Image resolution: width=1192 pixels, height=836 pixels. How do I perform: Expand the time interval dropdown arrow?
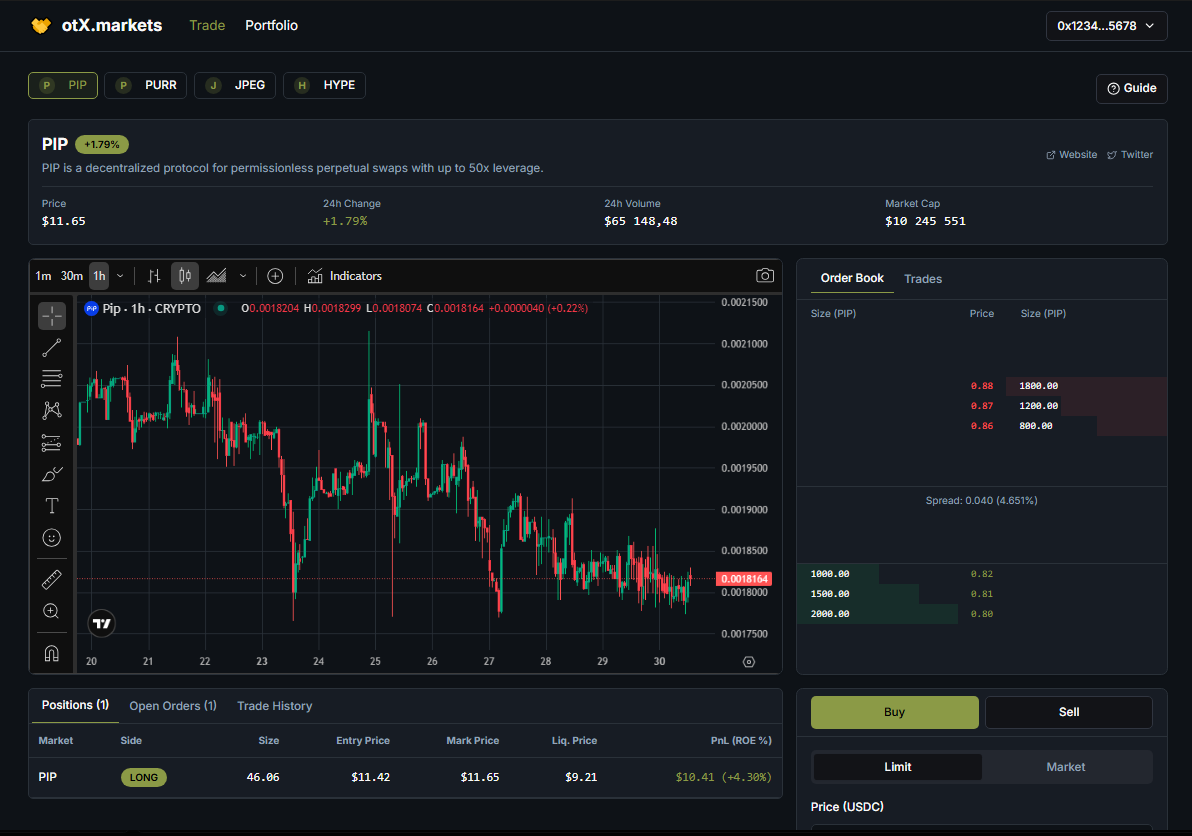tap(120, 276)
